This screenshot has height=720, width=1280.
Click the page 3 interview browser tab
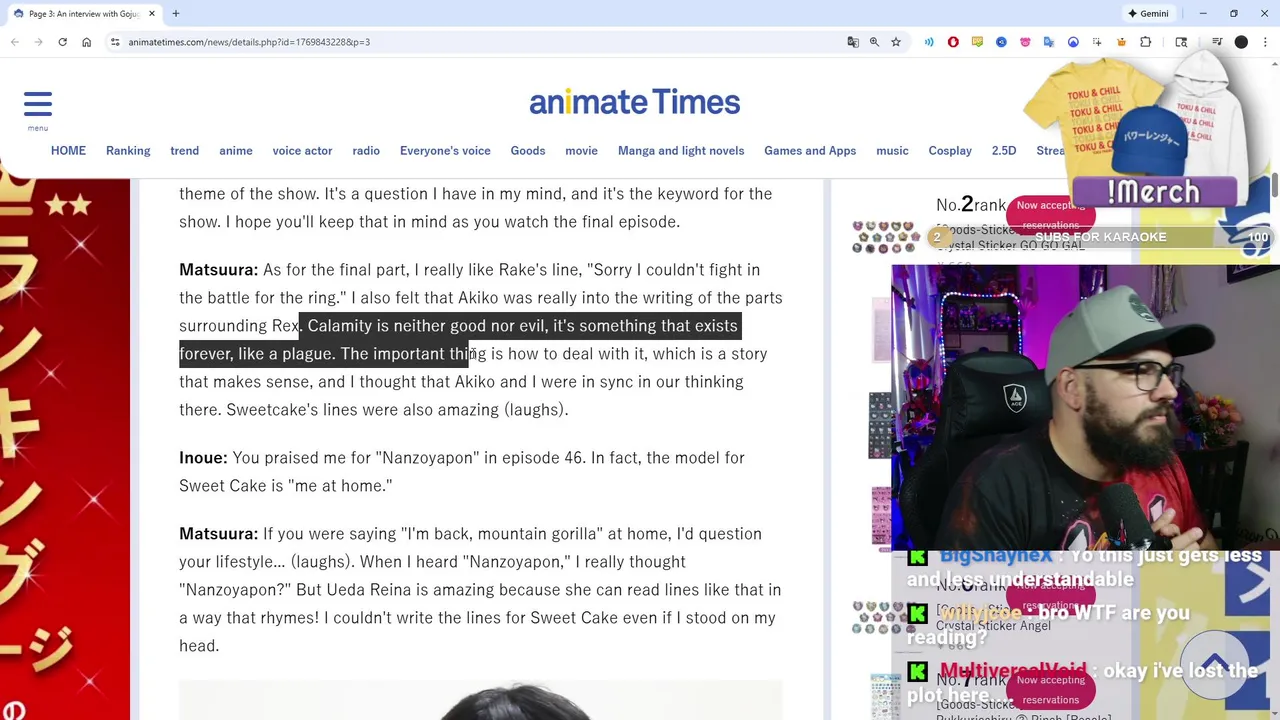(x=83, y=13)
